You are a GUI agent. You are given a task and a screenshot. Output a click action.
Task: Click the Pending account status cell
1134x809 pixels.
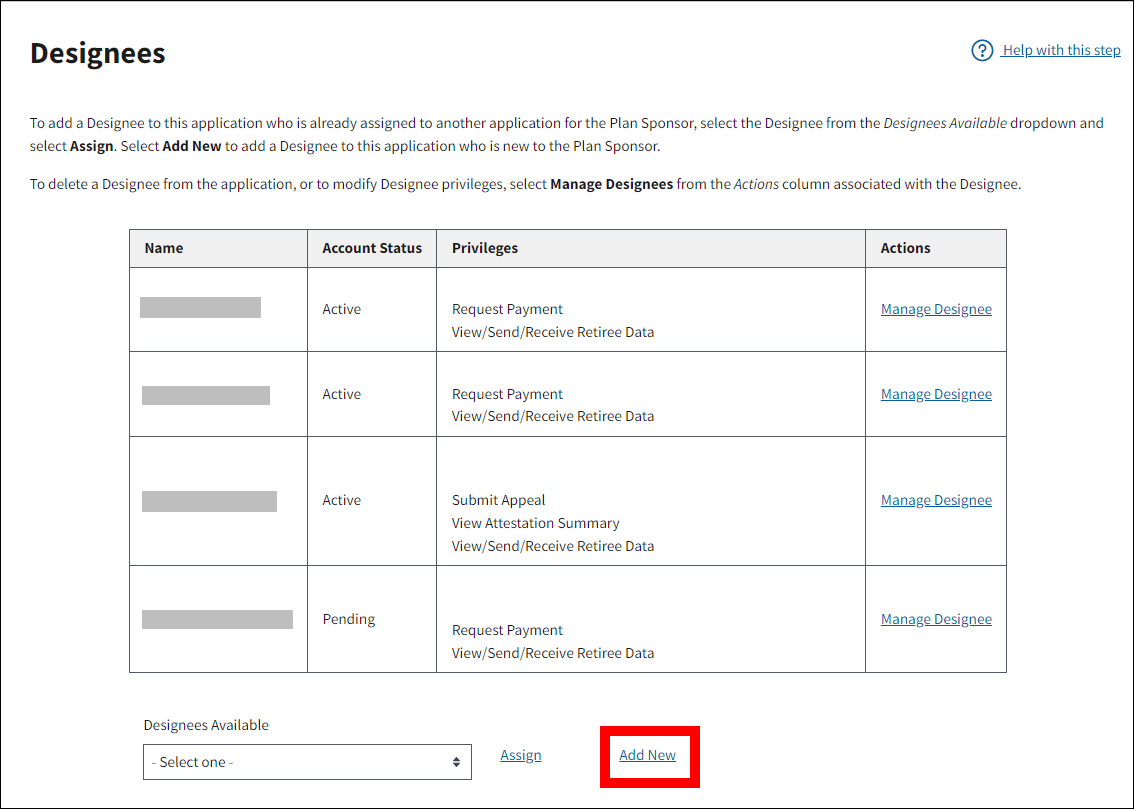348,619
